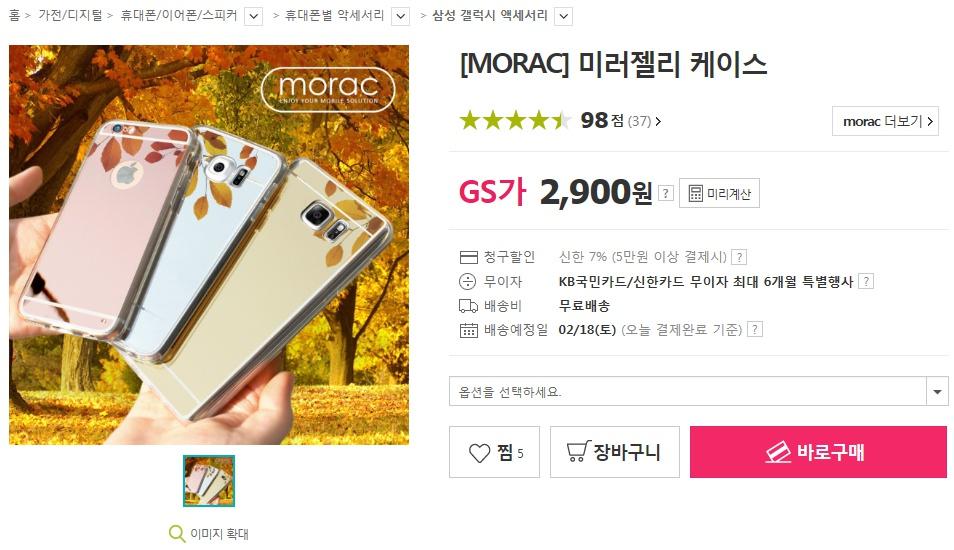Expand 삼성 갤럭시 액세서리 breadcrumb dropdown arrow

[x=564, y=16]
